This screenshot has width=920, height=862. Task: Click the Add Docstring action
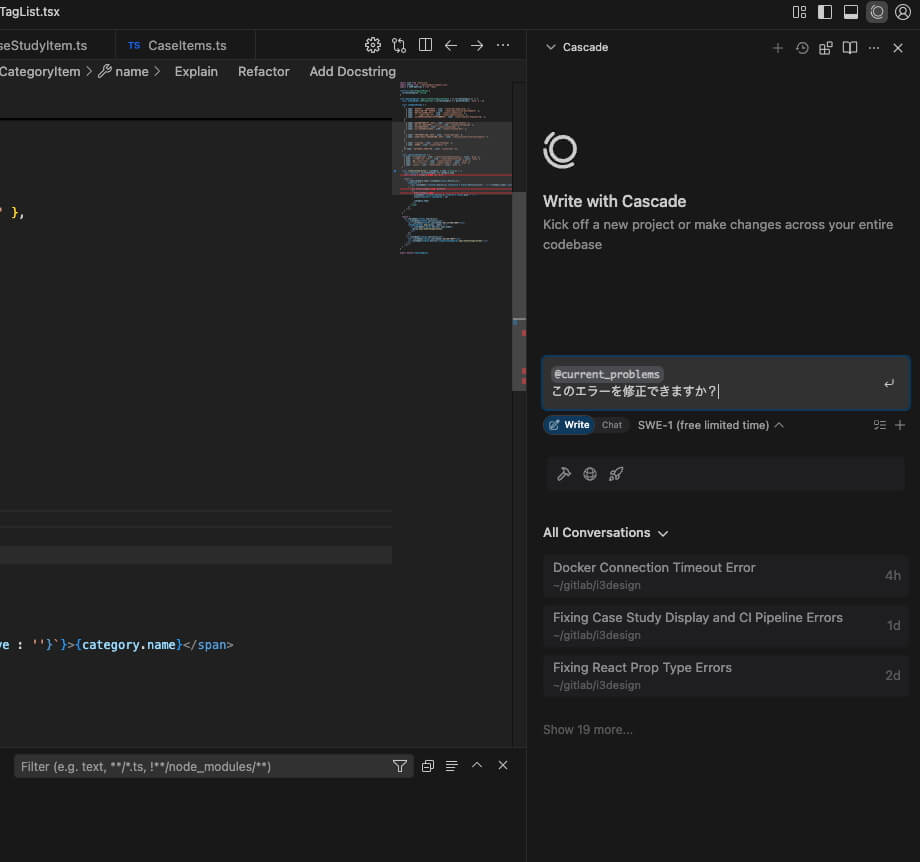[353, 72]
